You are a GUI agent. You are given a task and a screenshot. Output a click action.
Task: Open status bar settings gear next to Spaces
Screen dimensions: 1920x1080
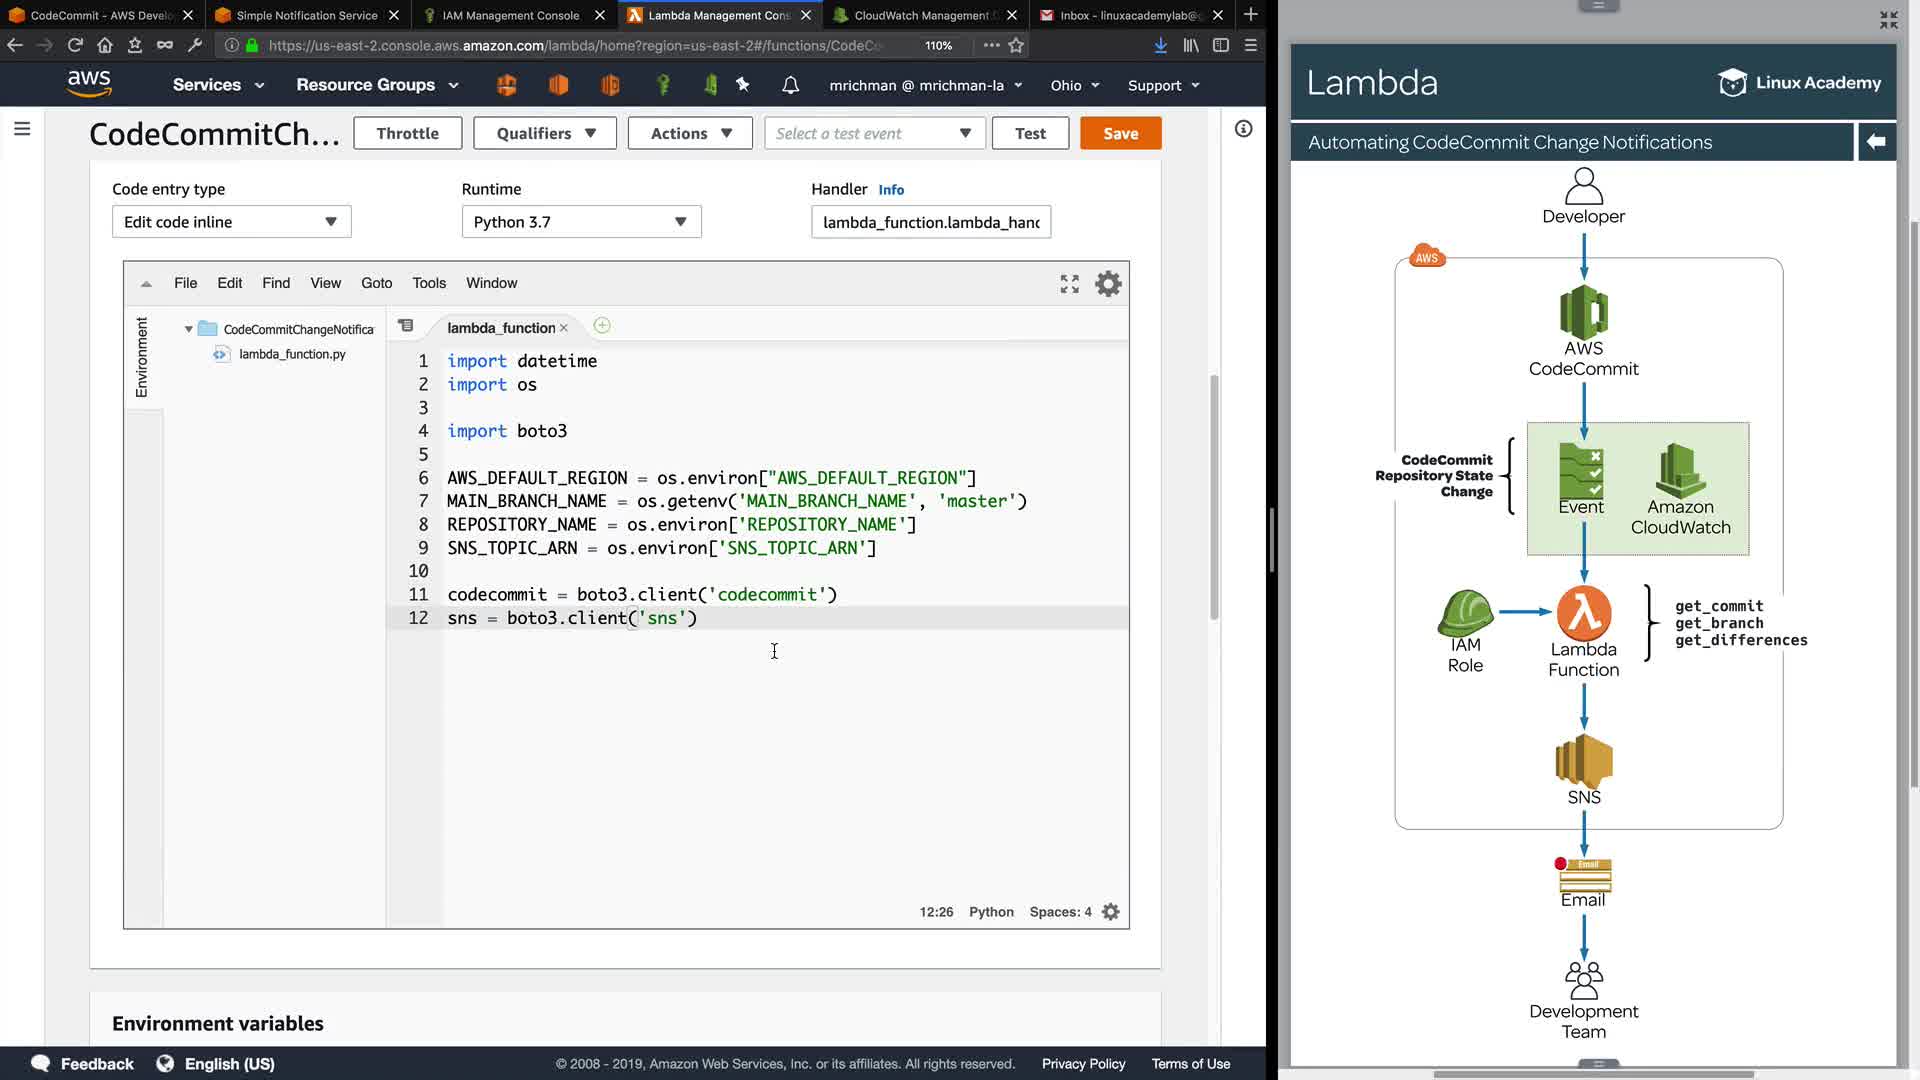point(1110,912)
